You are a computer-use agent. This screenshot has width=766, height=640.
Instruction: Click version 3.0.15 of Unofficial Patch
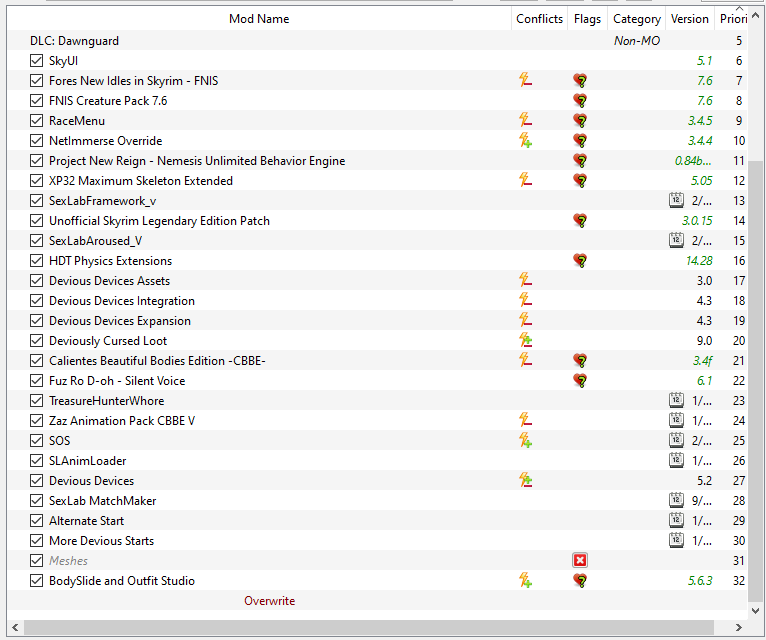(697, 221)
